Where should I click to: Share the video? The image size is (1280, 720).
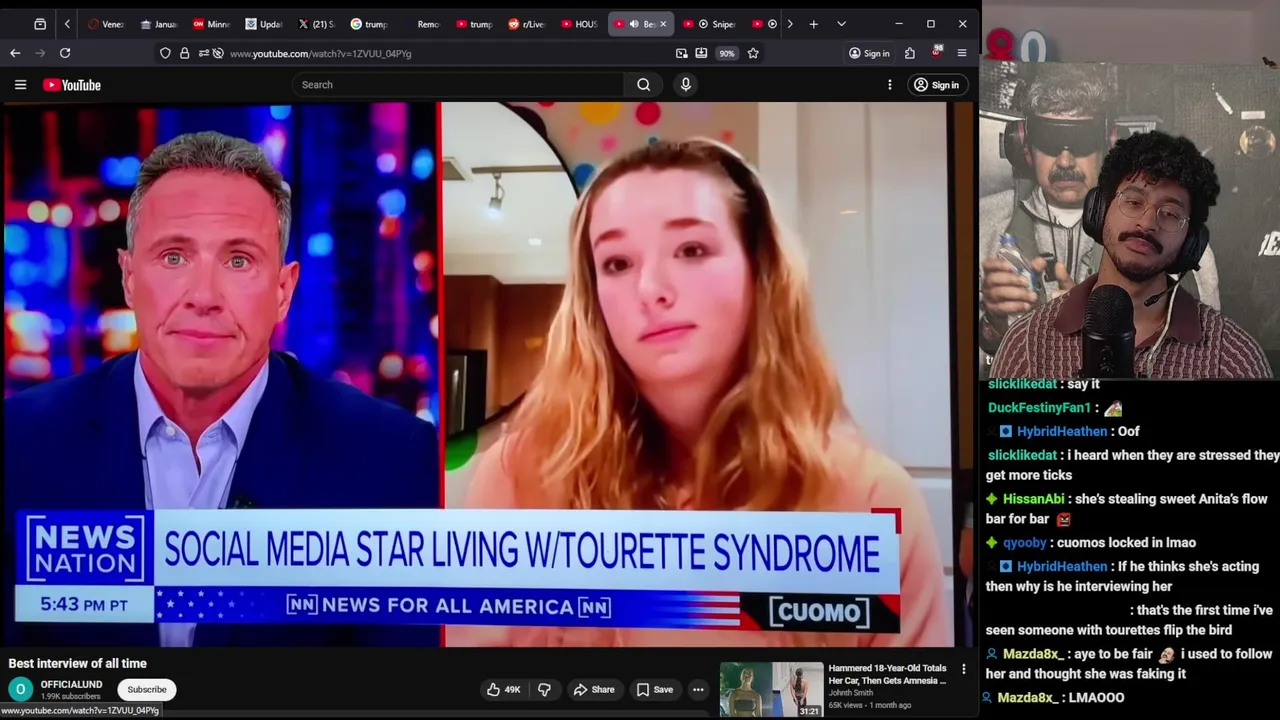pos(594,690)
